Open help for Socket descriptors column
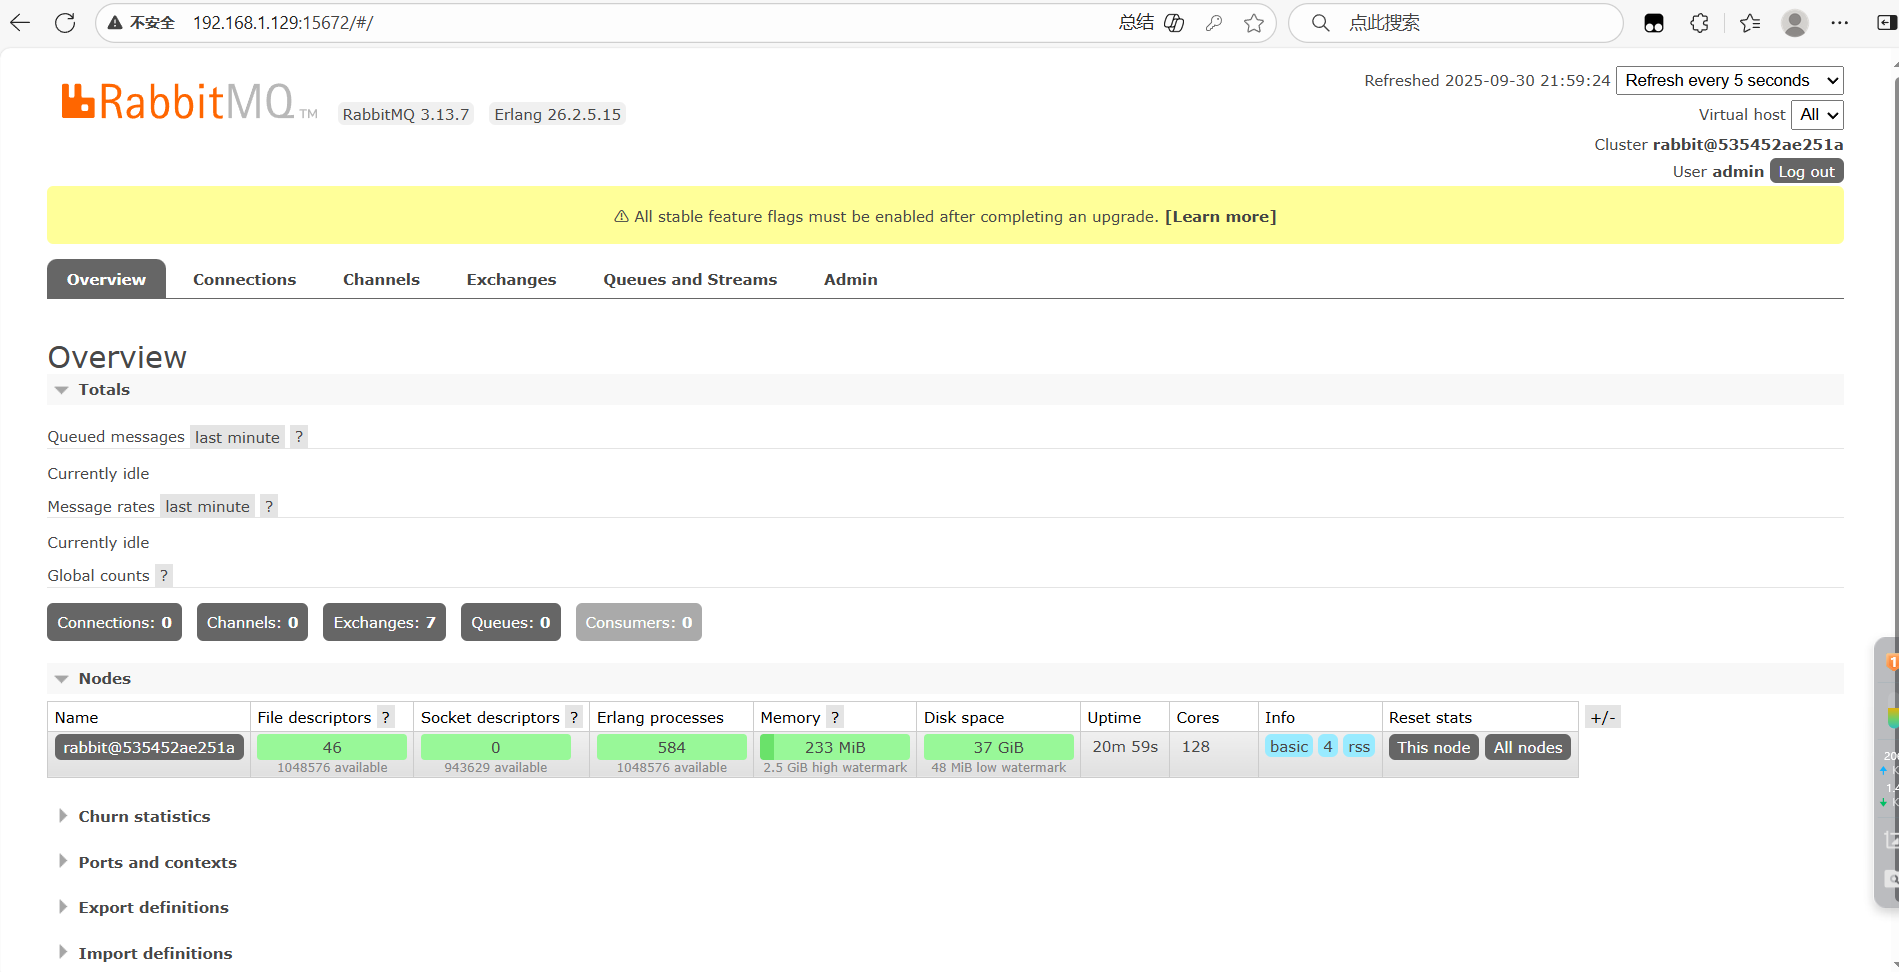The width and height of the screenshot is (1899, 972). (x=574, y=717)
